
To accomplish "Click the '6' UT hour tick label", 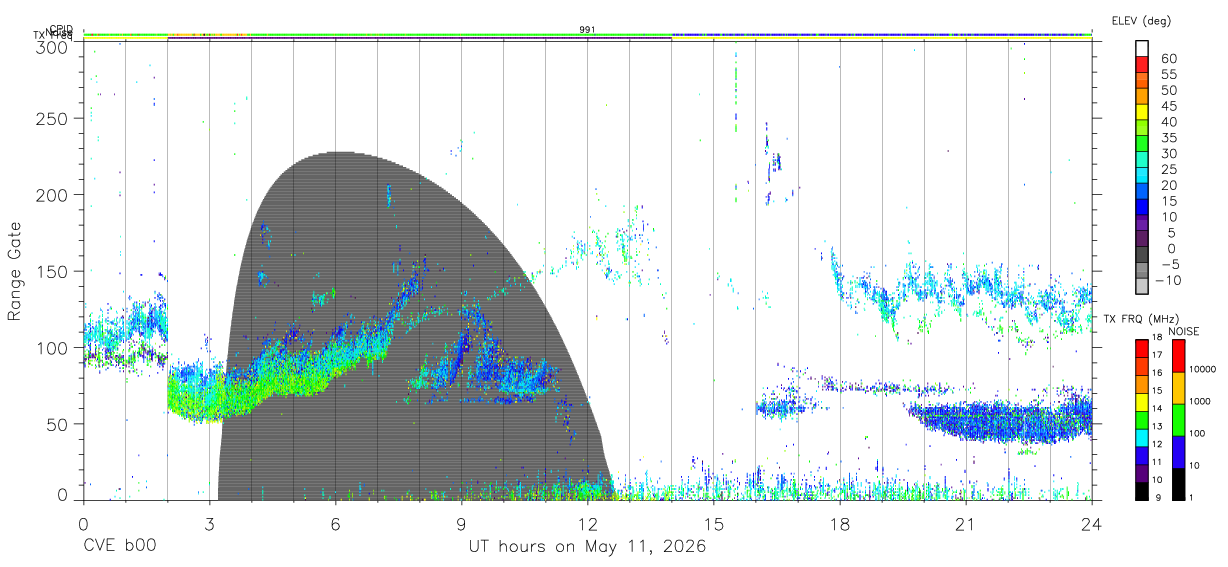I will point(335,523).
